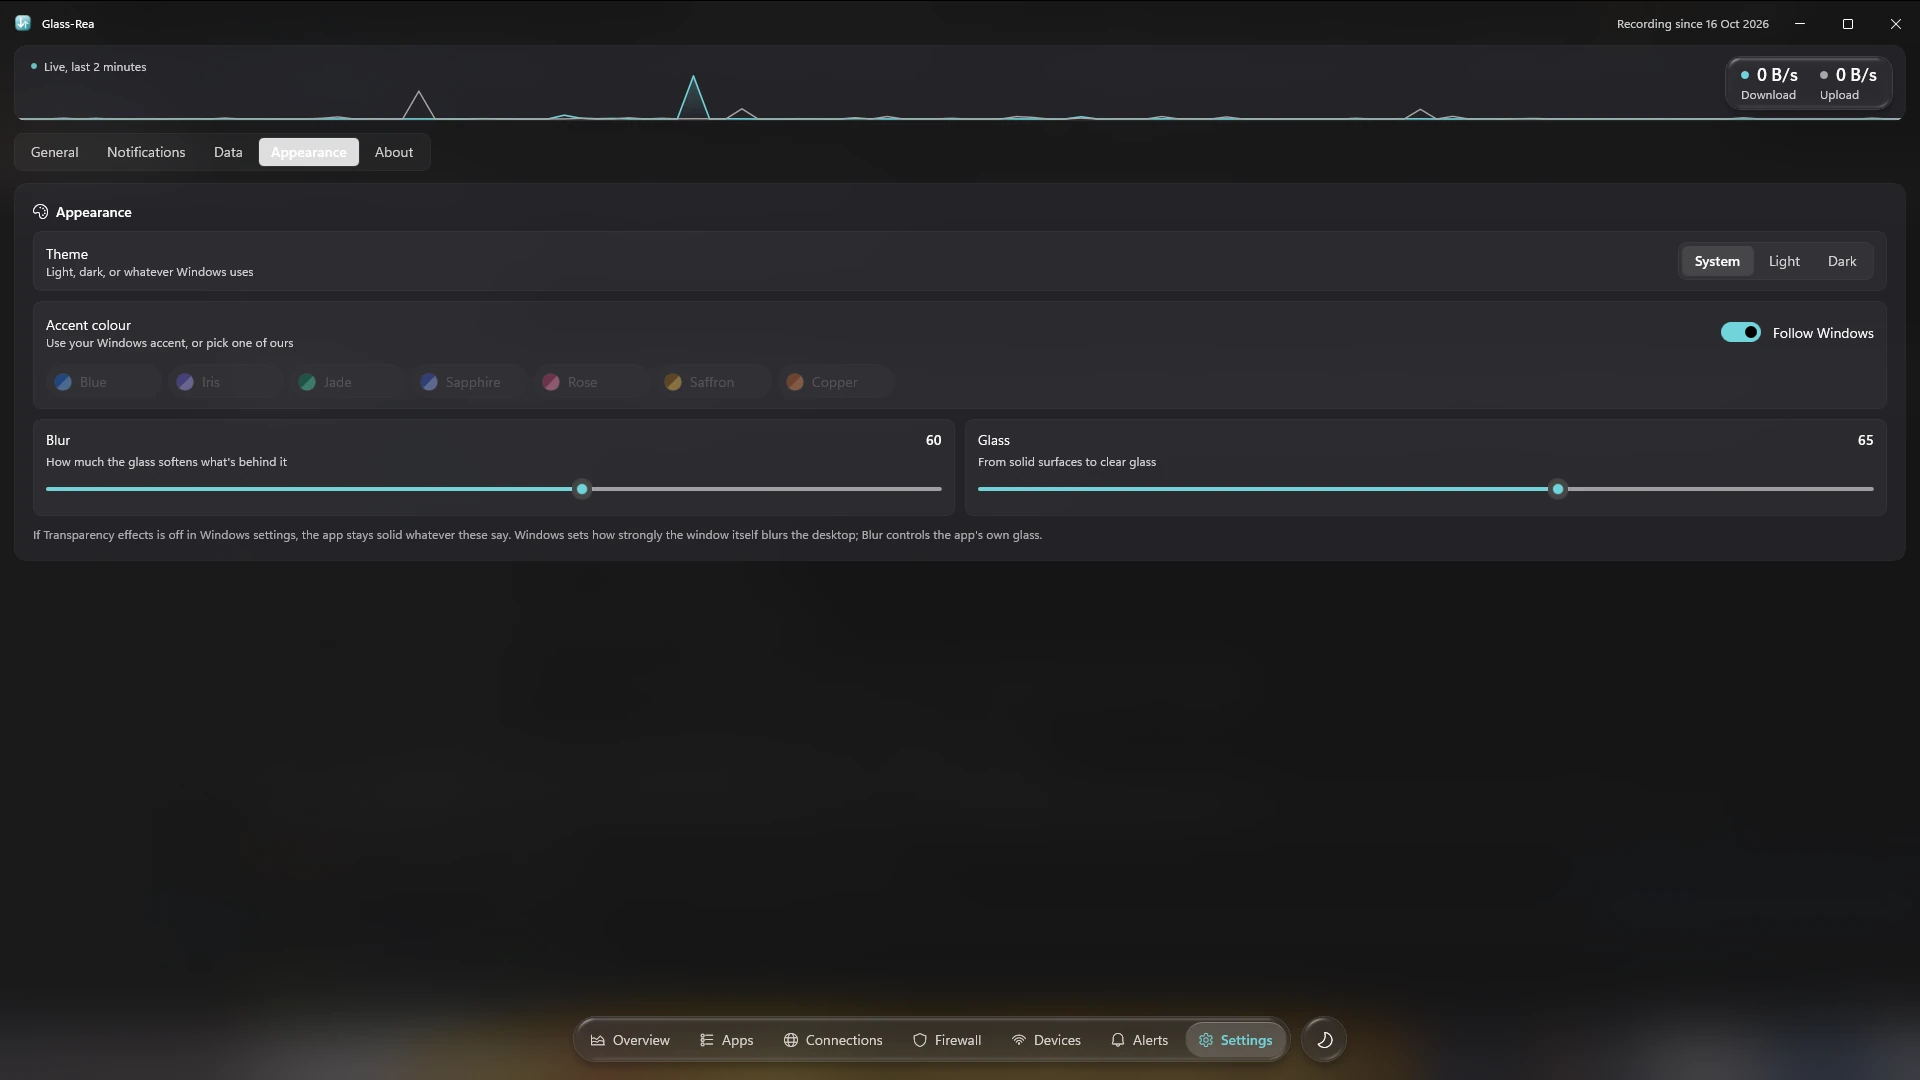Switch to the Notifications tab
Image resolution: width=1920 pixels, height=1080 pixels.
(x=146, y=152)
